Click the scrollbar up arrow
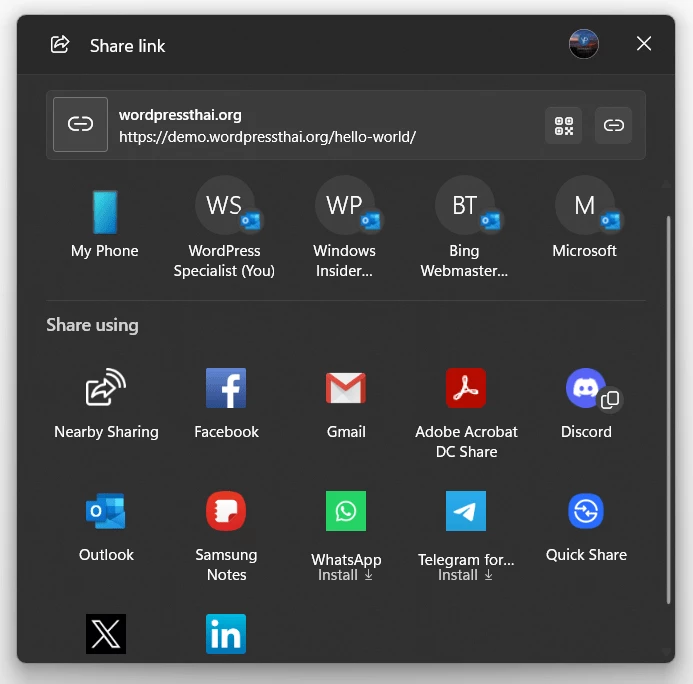Image resolution: width=693 pixels, height=684 pixels. (x=666, y=184)
